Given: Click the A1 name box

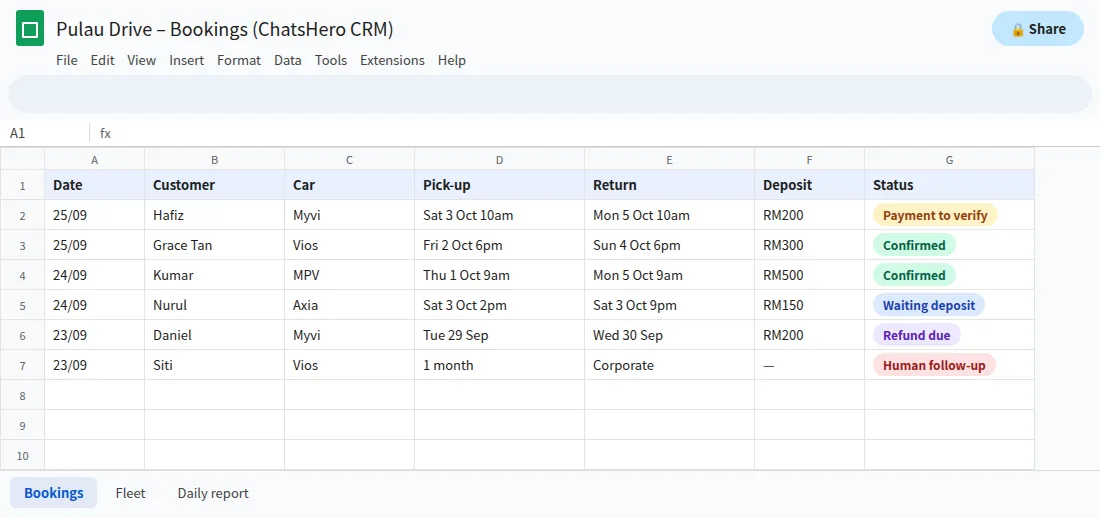Looking at the screenshot, I should (x=45, y=133).
